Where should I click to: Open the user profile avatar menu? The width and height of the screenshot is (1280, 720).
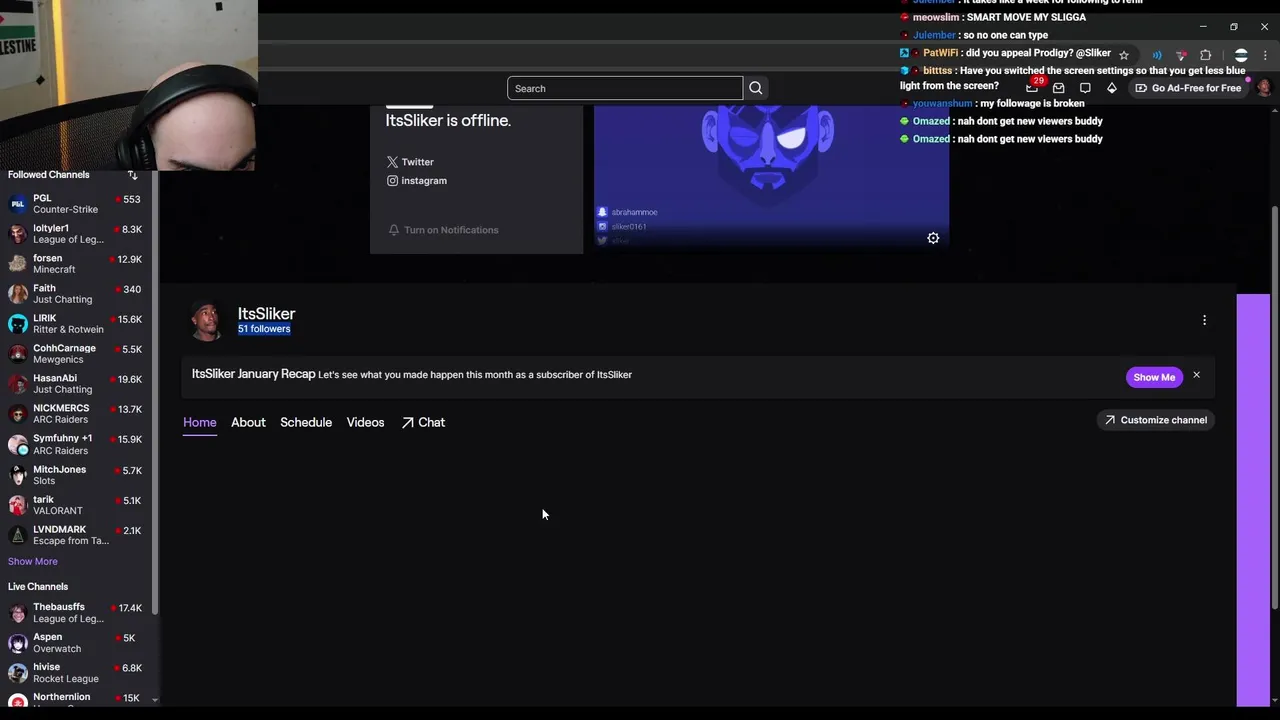(1263, 88)
